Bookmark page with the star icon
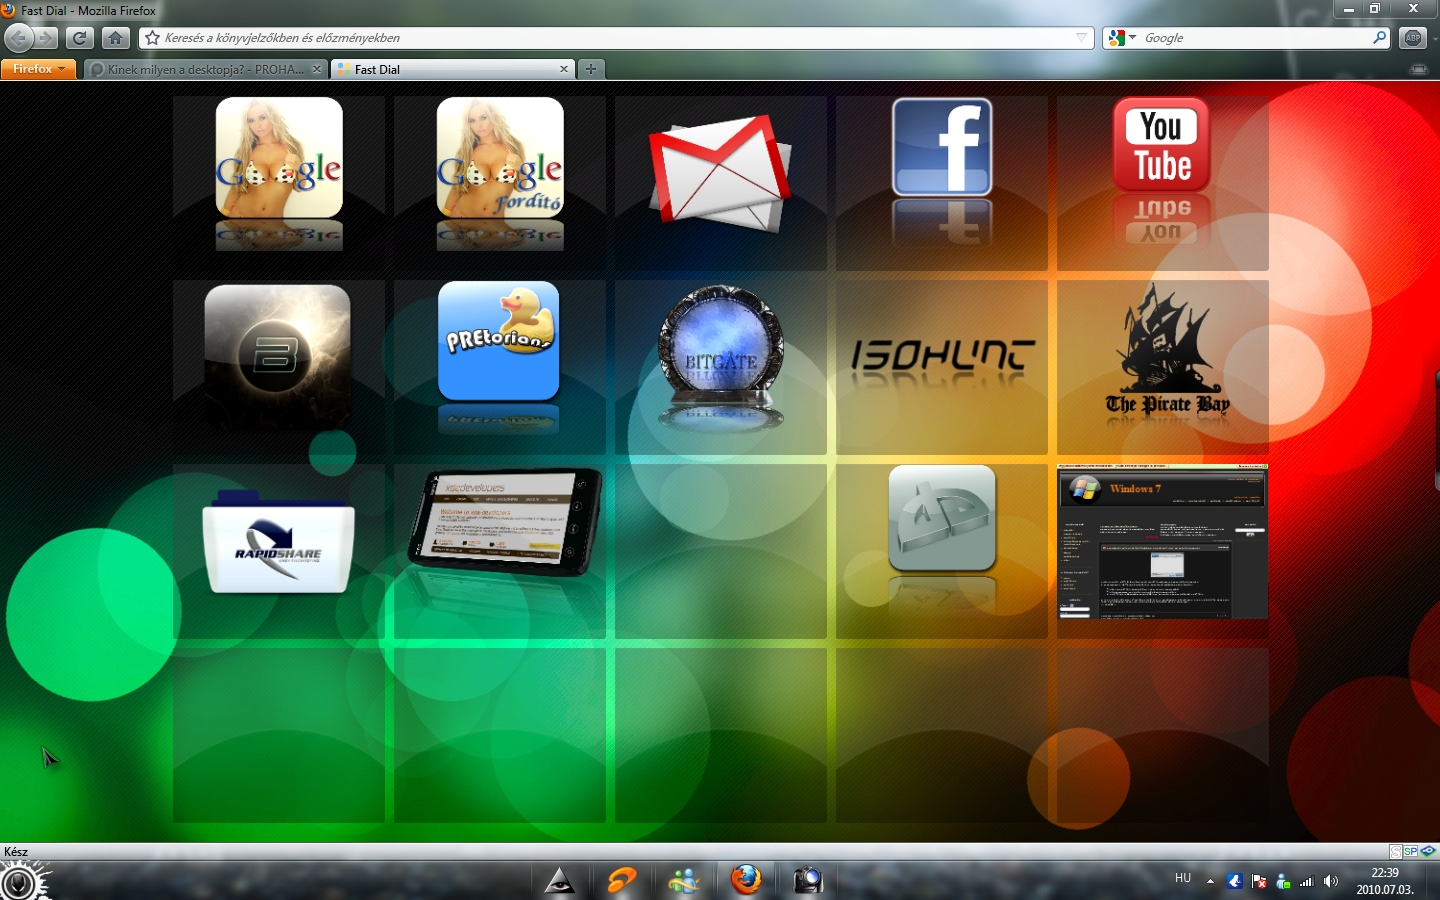Viewport: 1440px width, 900px height. pos(152,38)
